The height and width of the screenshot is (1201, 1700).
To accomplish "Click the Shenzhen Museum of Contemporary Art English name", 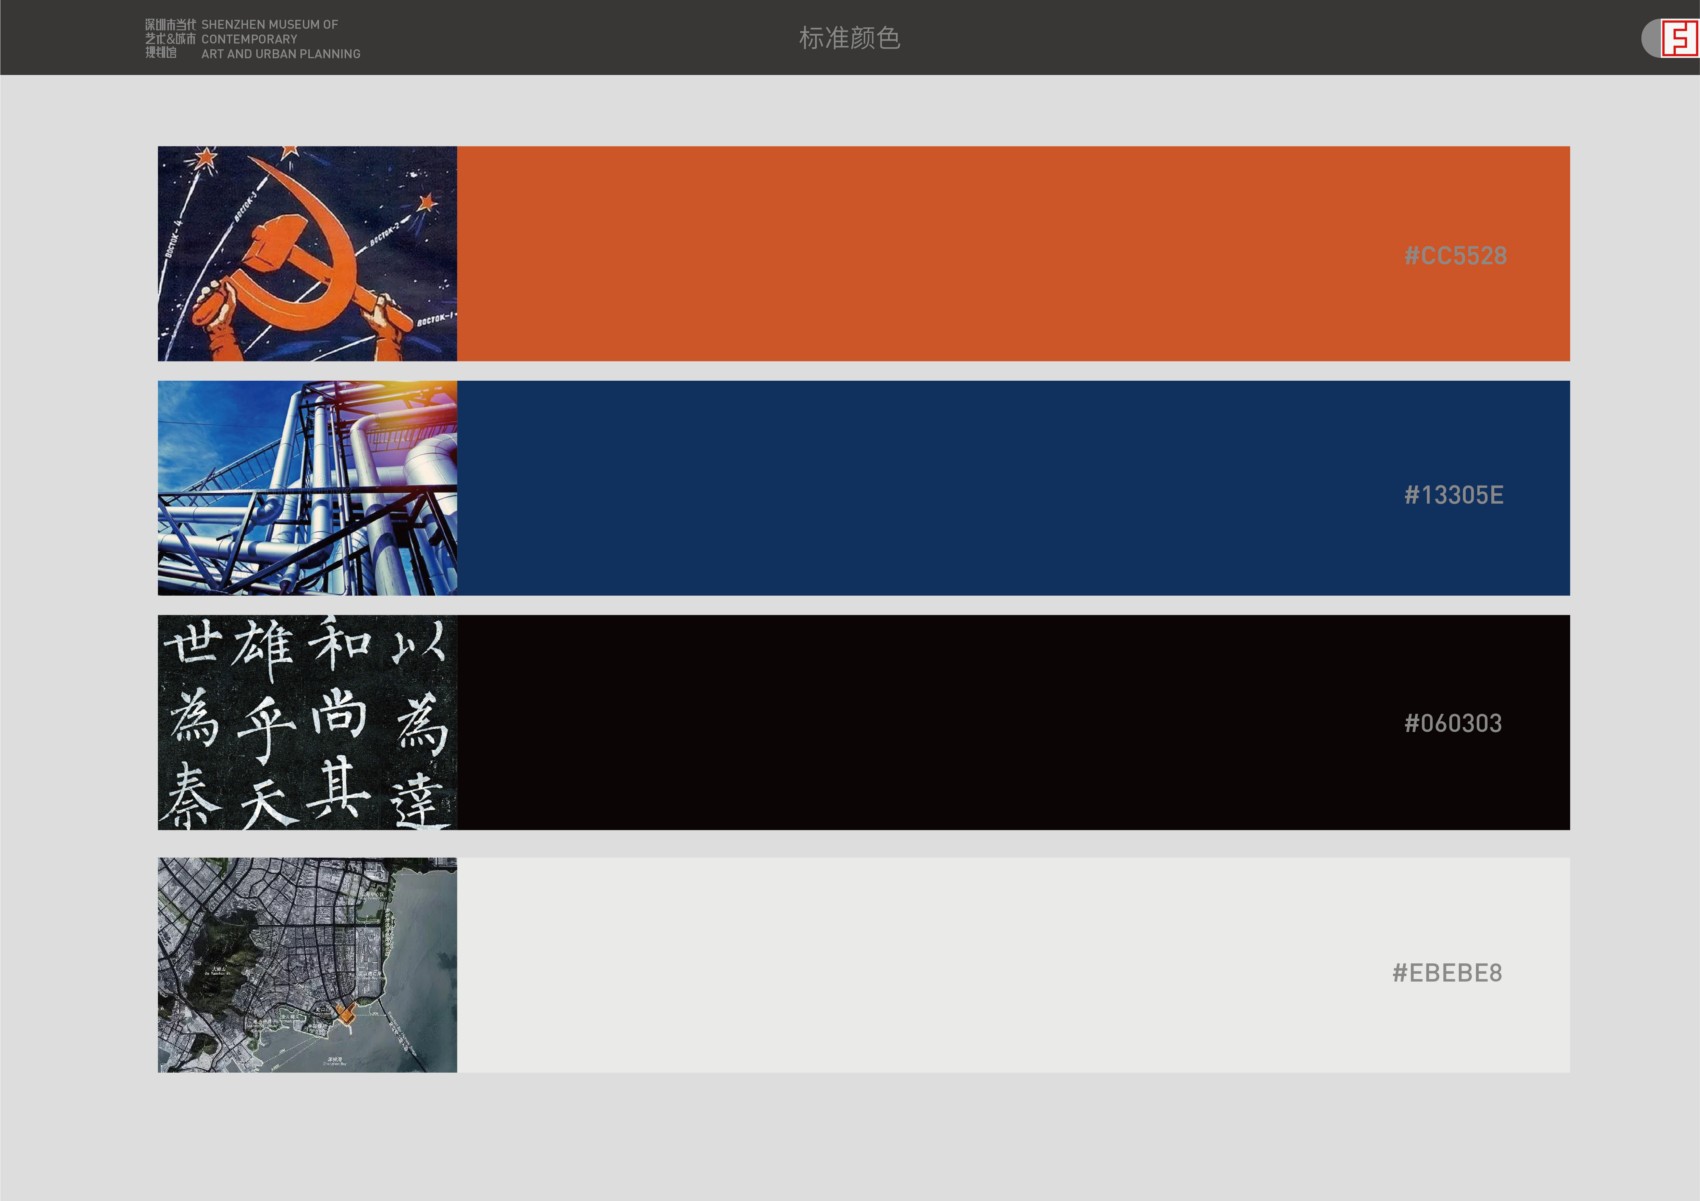I will 281,39.
